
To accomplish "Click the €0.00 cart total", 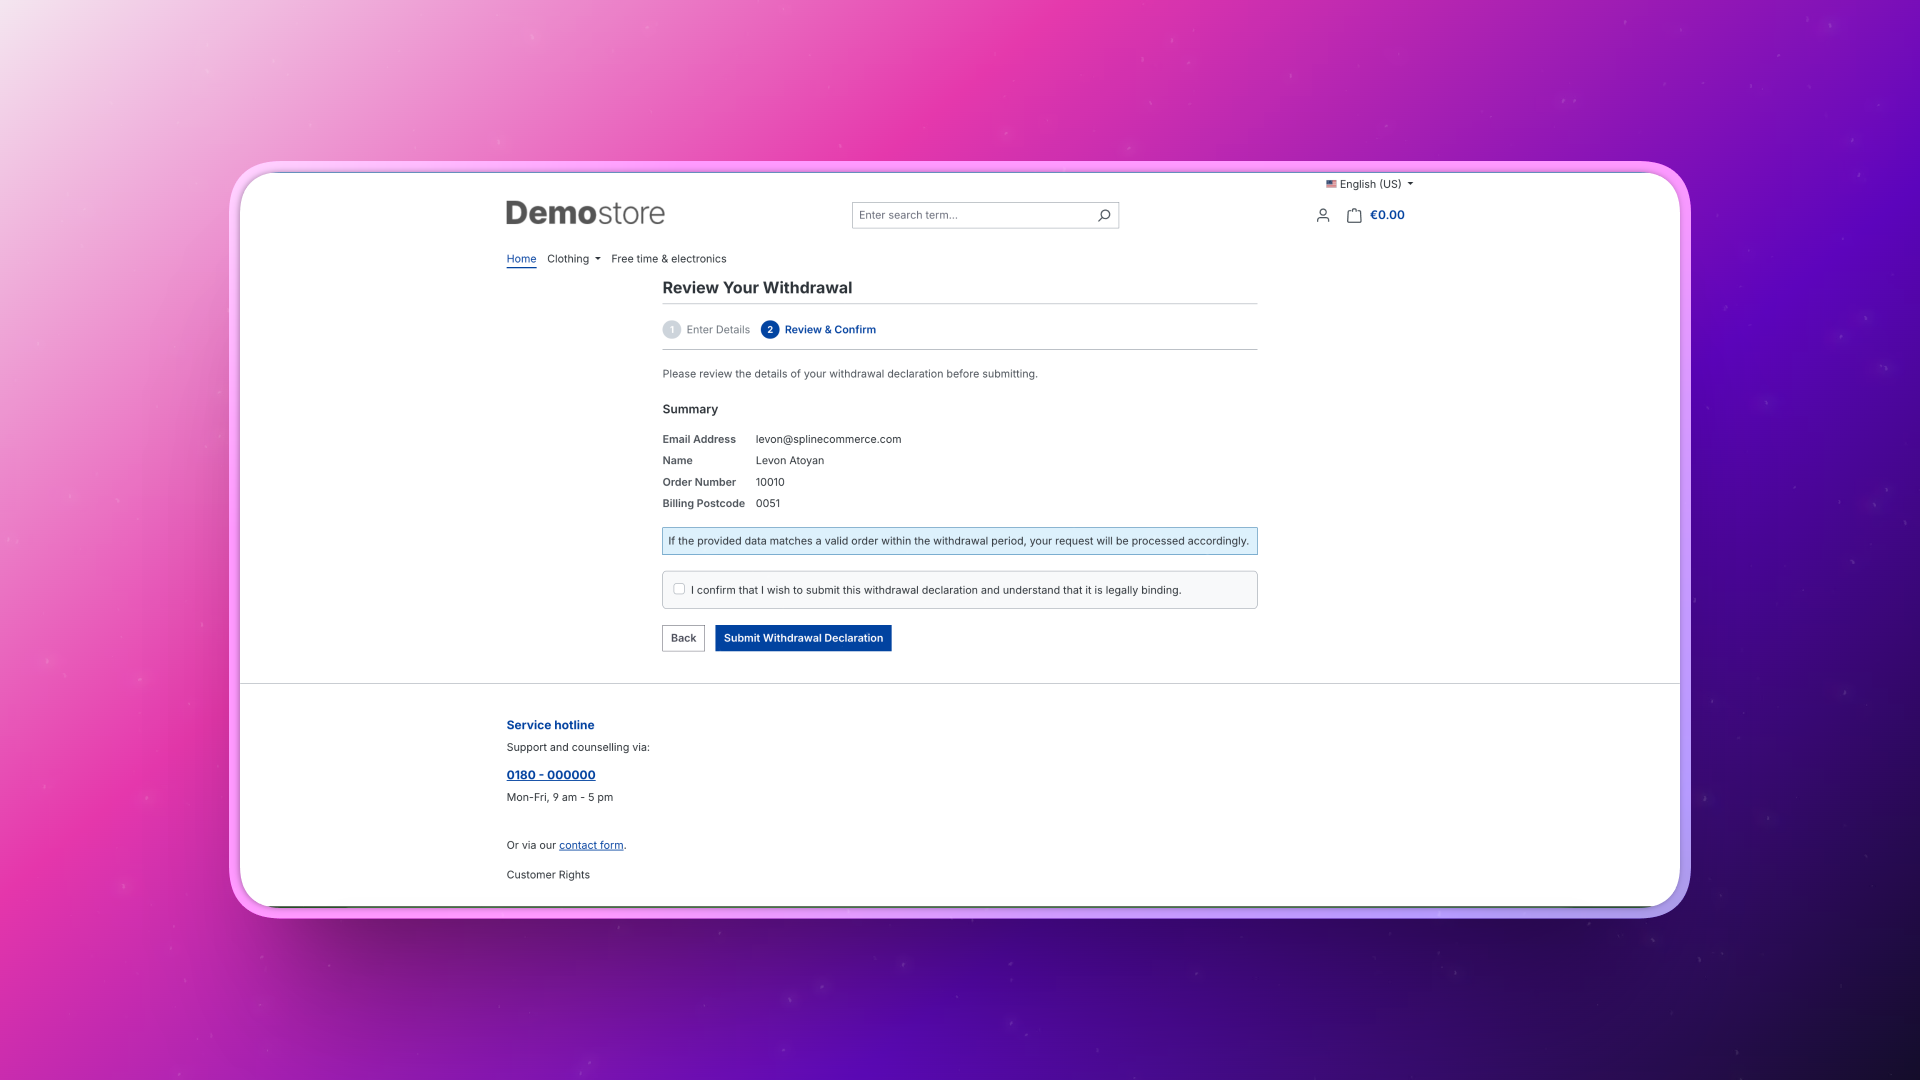I will pos(1387,215).
